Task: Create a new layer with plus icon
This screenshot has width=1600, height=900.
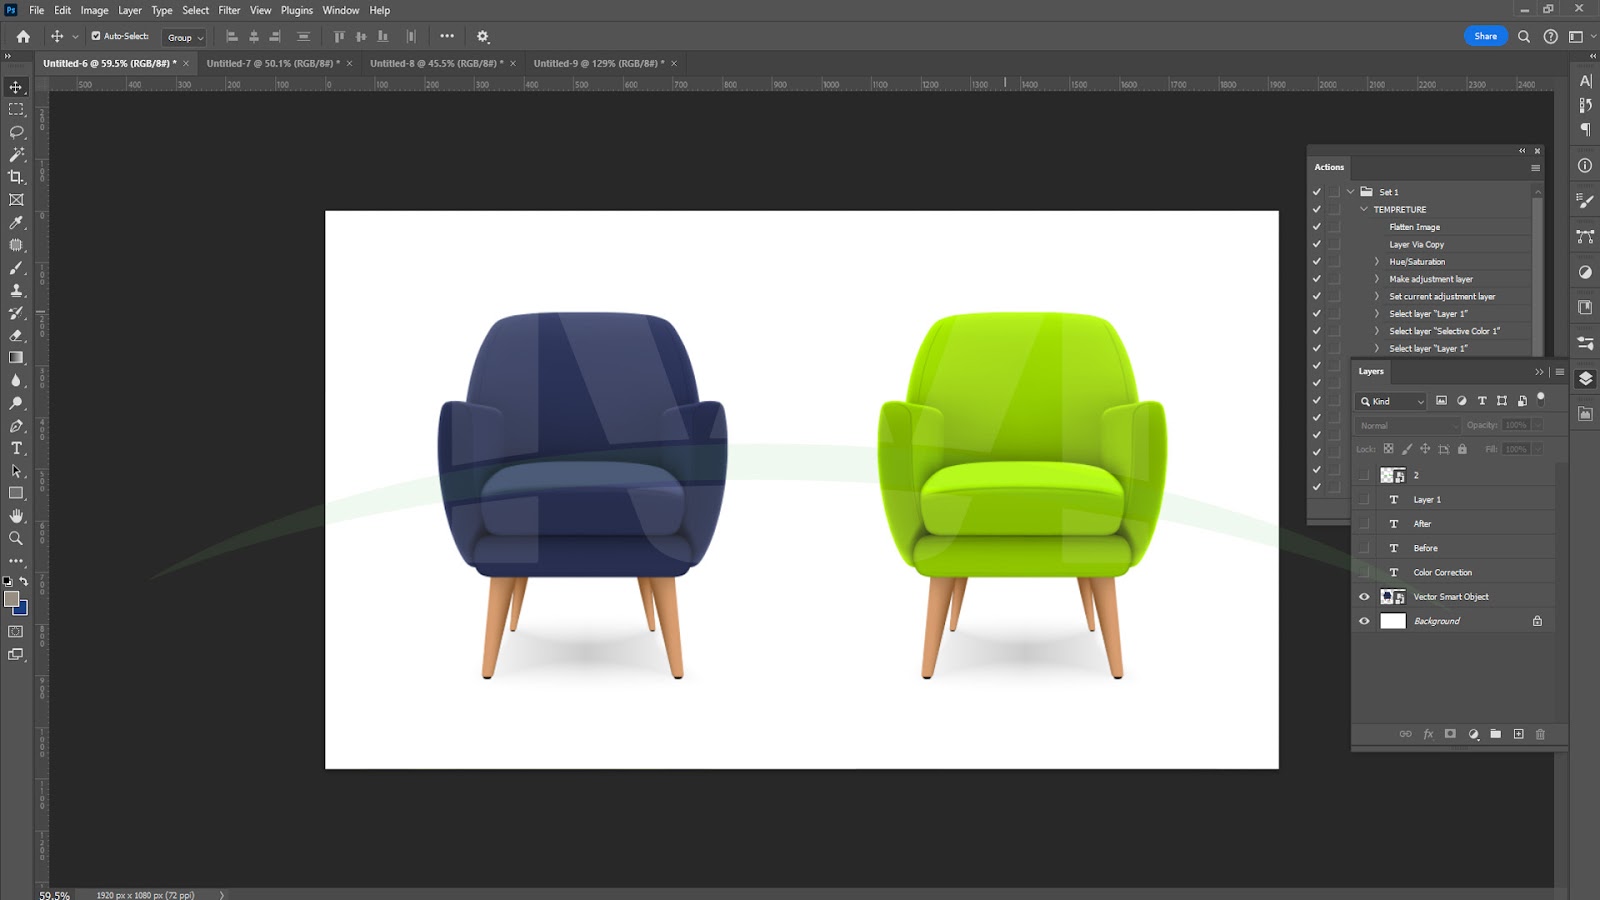Action: [1518, 734]
